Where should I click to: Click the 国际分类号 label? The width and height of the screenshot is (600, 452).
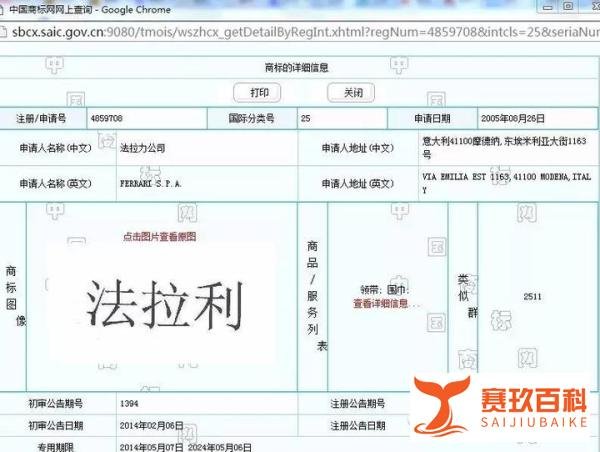click(x=251, y=118)
